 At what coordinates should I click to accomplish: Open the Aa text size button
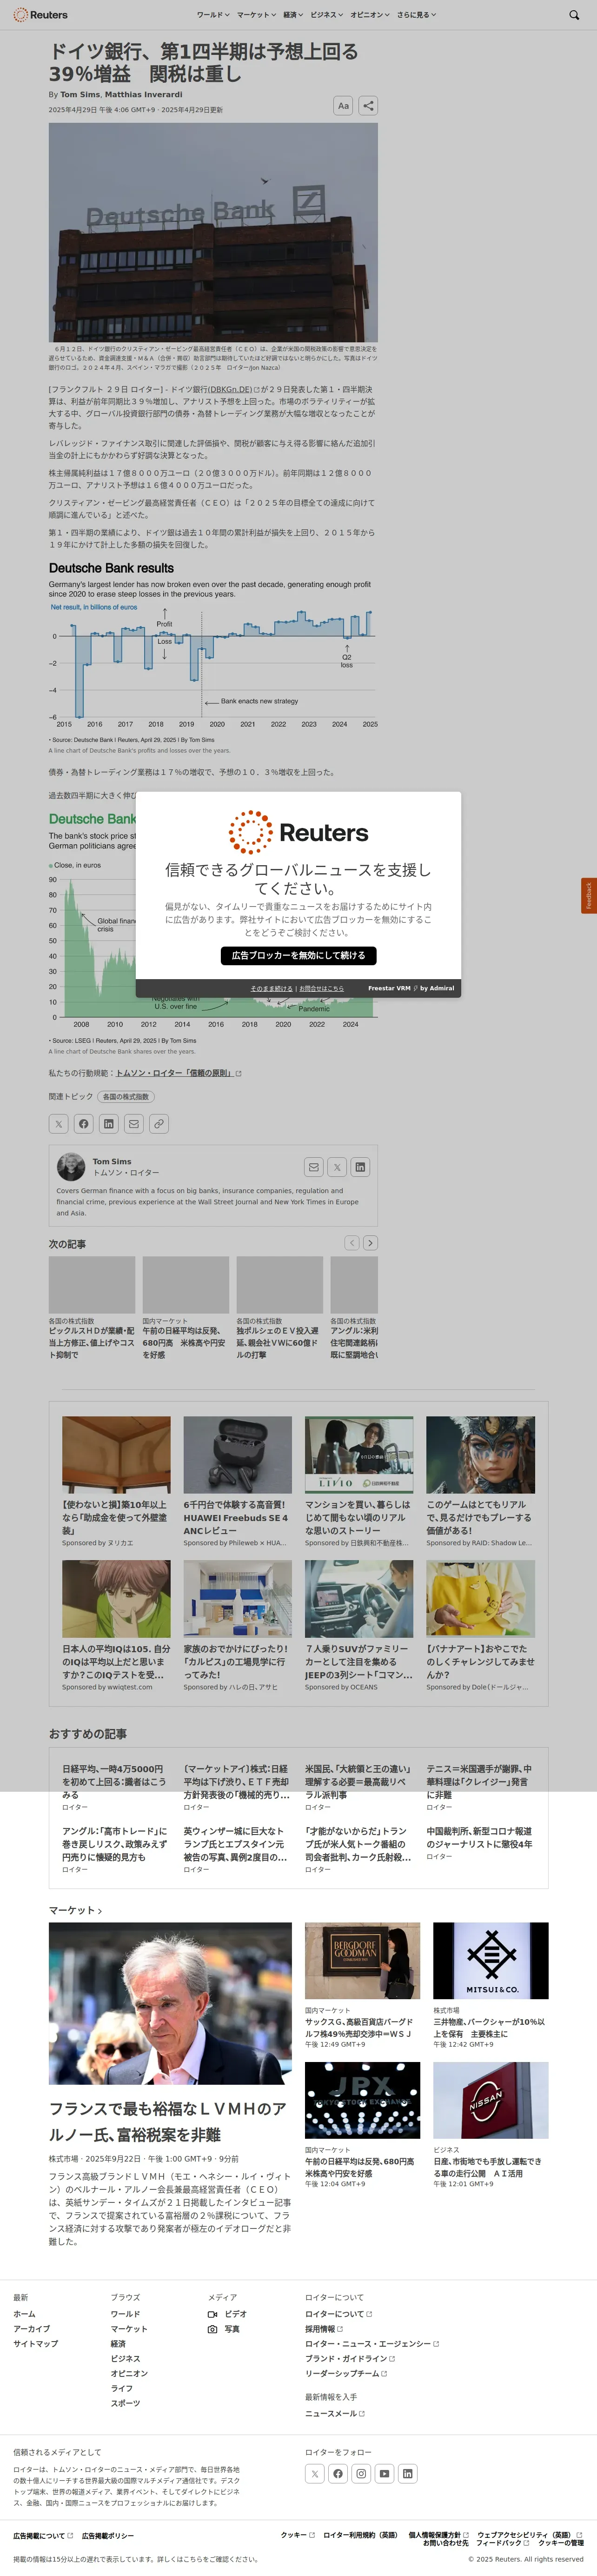click(343, 105)
